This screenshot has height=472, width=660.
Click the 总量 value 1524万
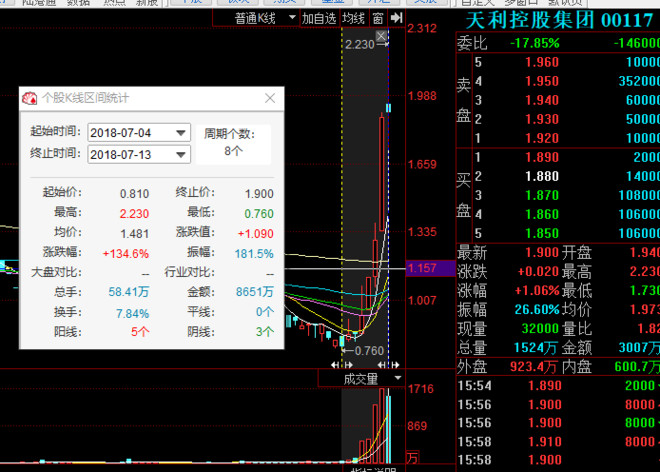(535, 348)
